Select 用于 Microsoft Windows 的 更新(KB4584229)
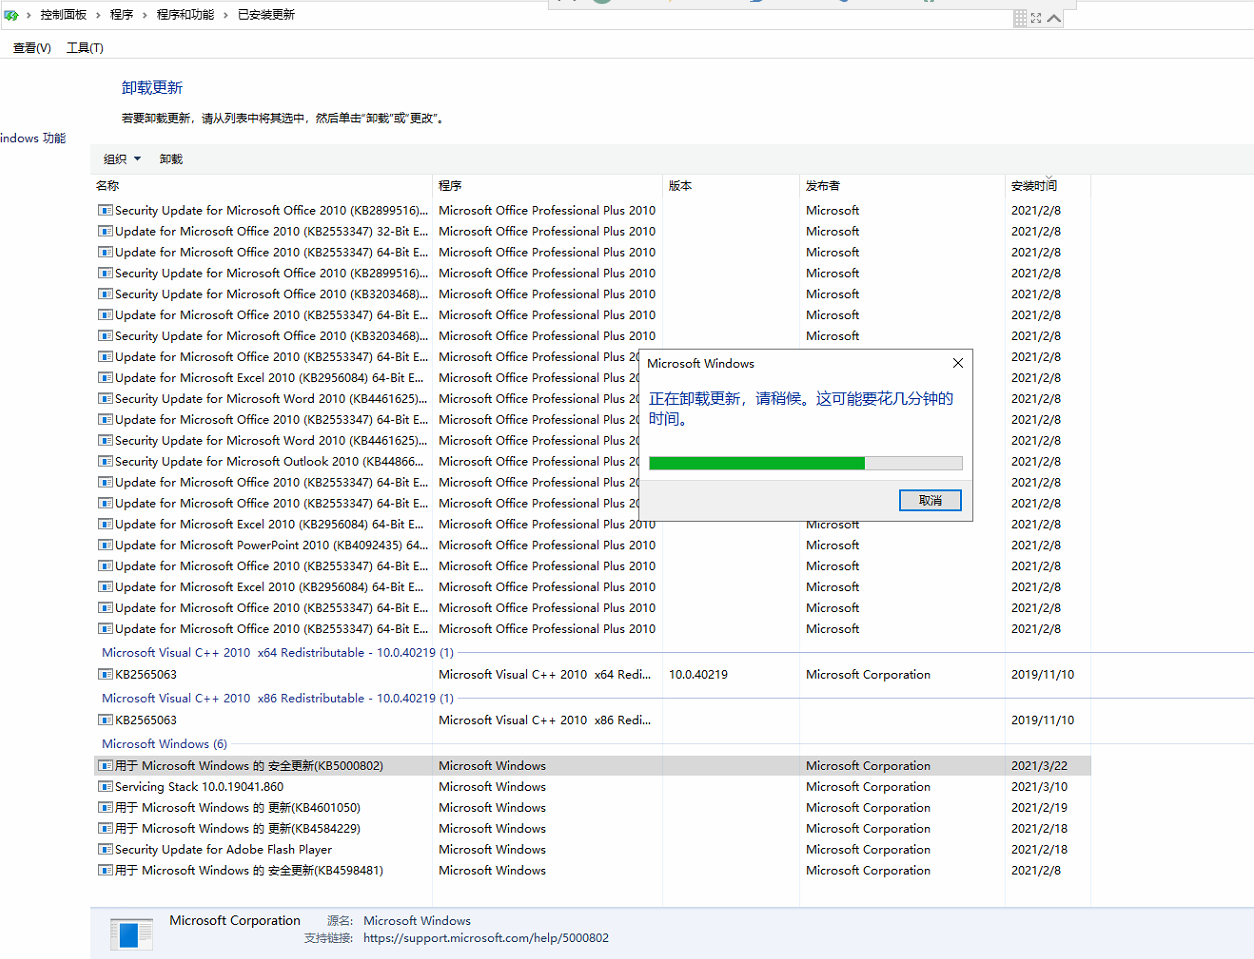The image size is (1254, 959). (592, 829)
